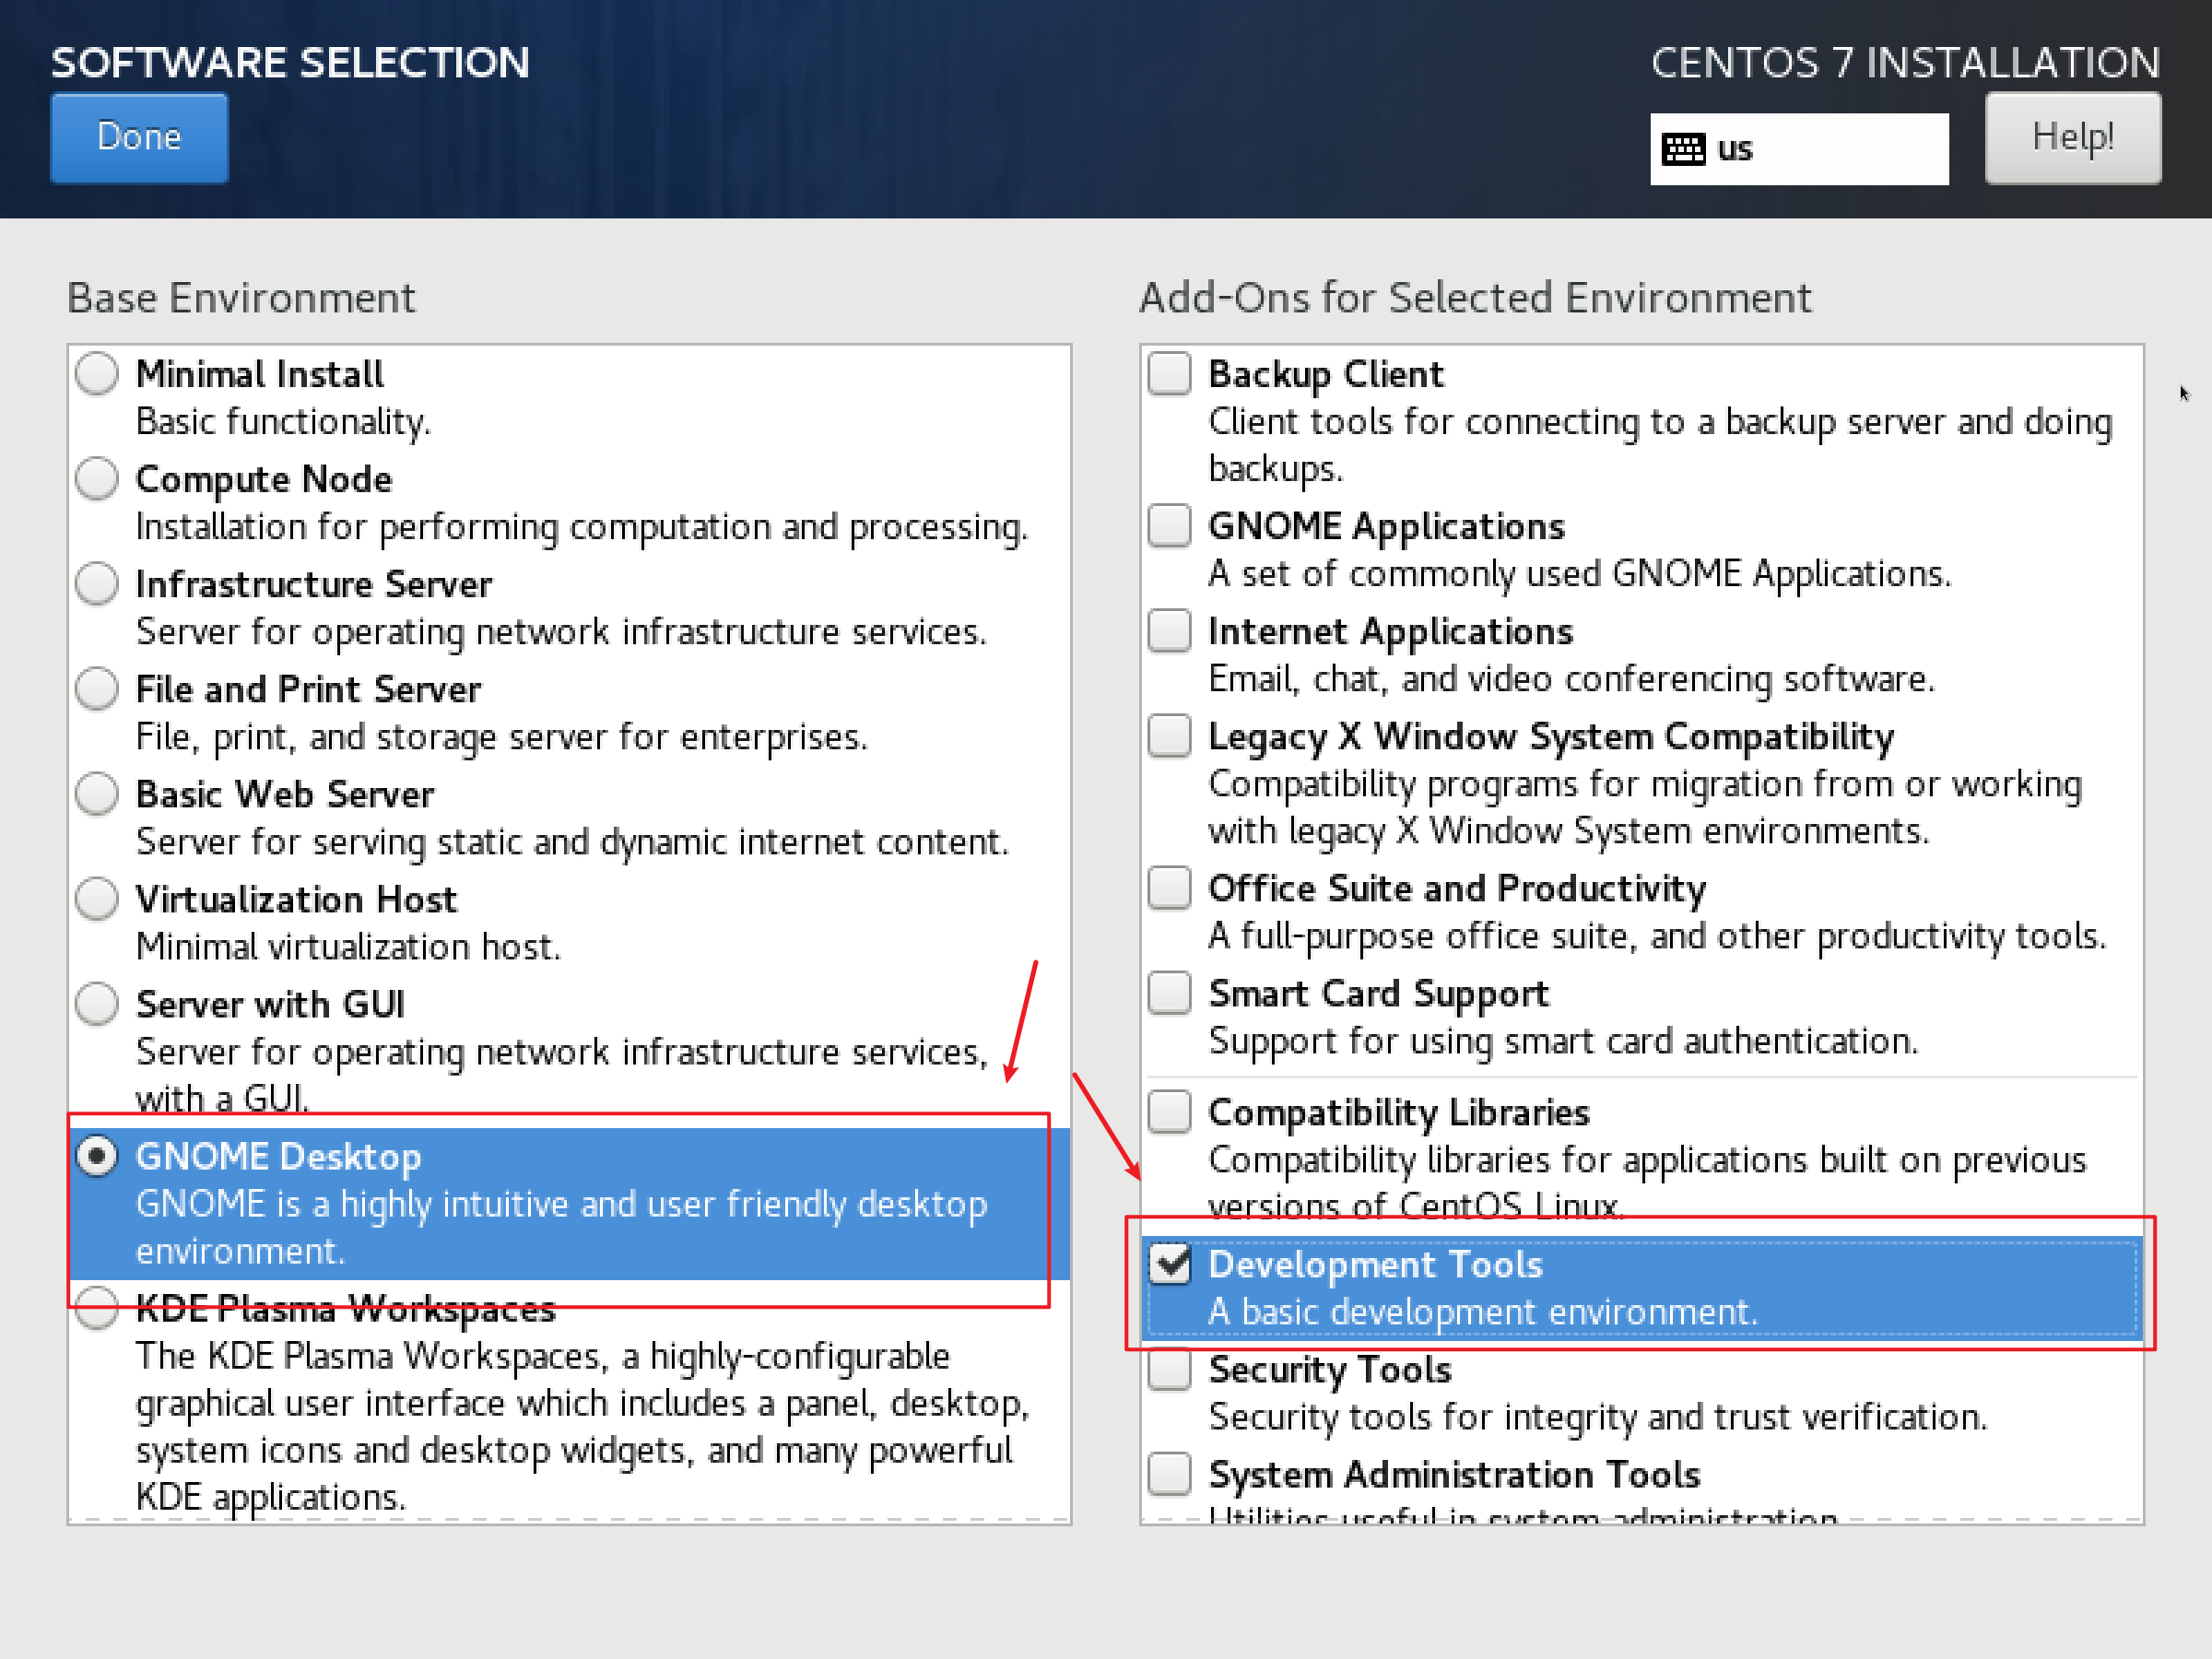Select the Compute Node radio button
This screenshot has height=1659, width=2212.
click(x=97, y=479)
